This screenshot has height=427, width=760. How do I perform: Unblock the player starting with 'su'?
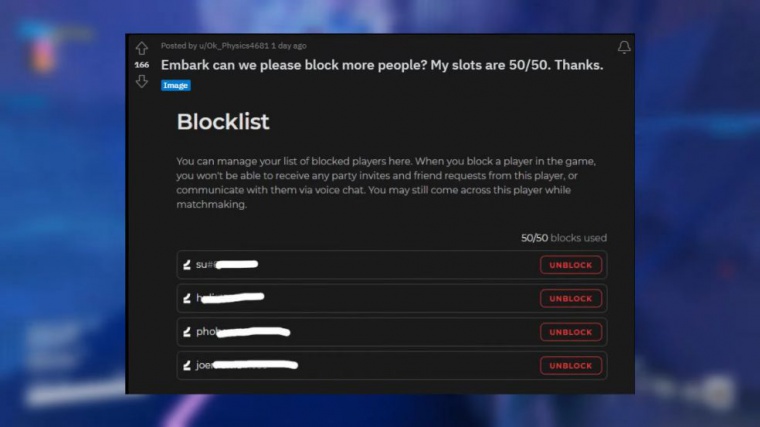[571, 265]
